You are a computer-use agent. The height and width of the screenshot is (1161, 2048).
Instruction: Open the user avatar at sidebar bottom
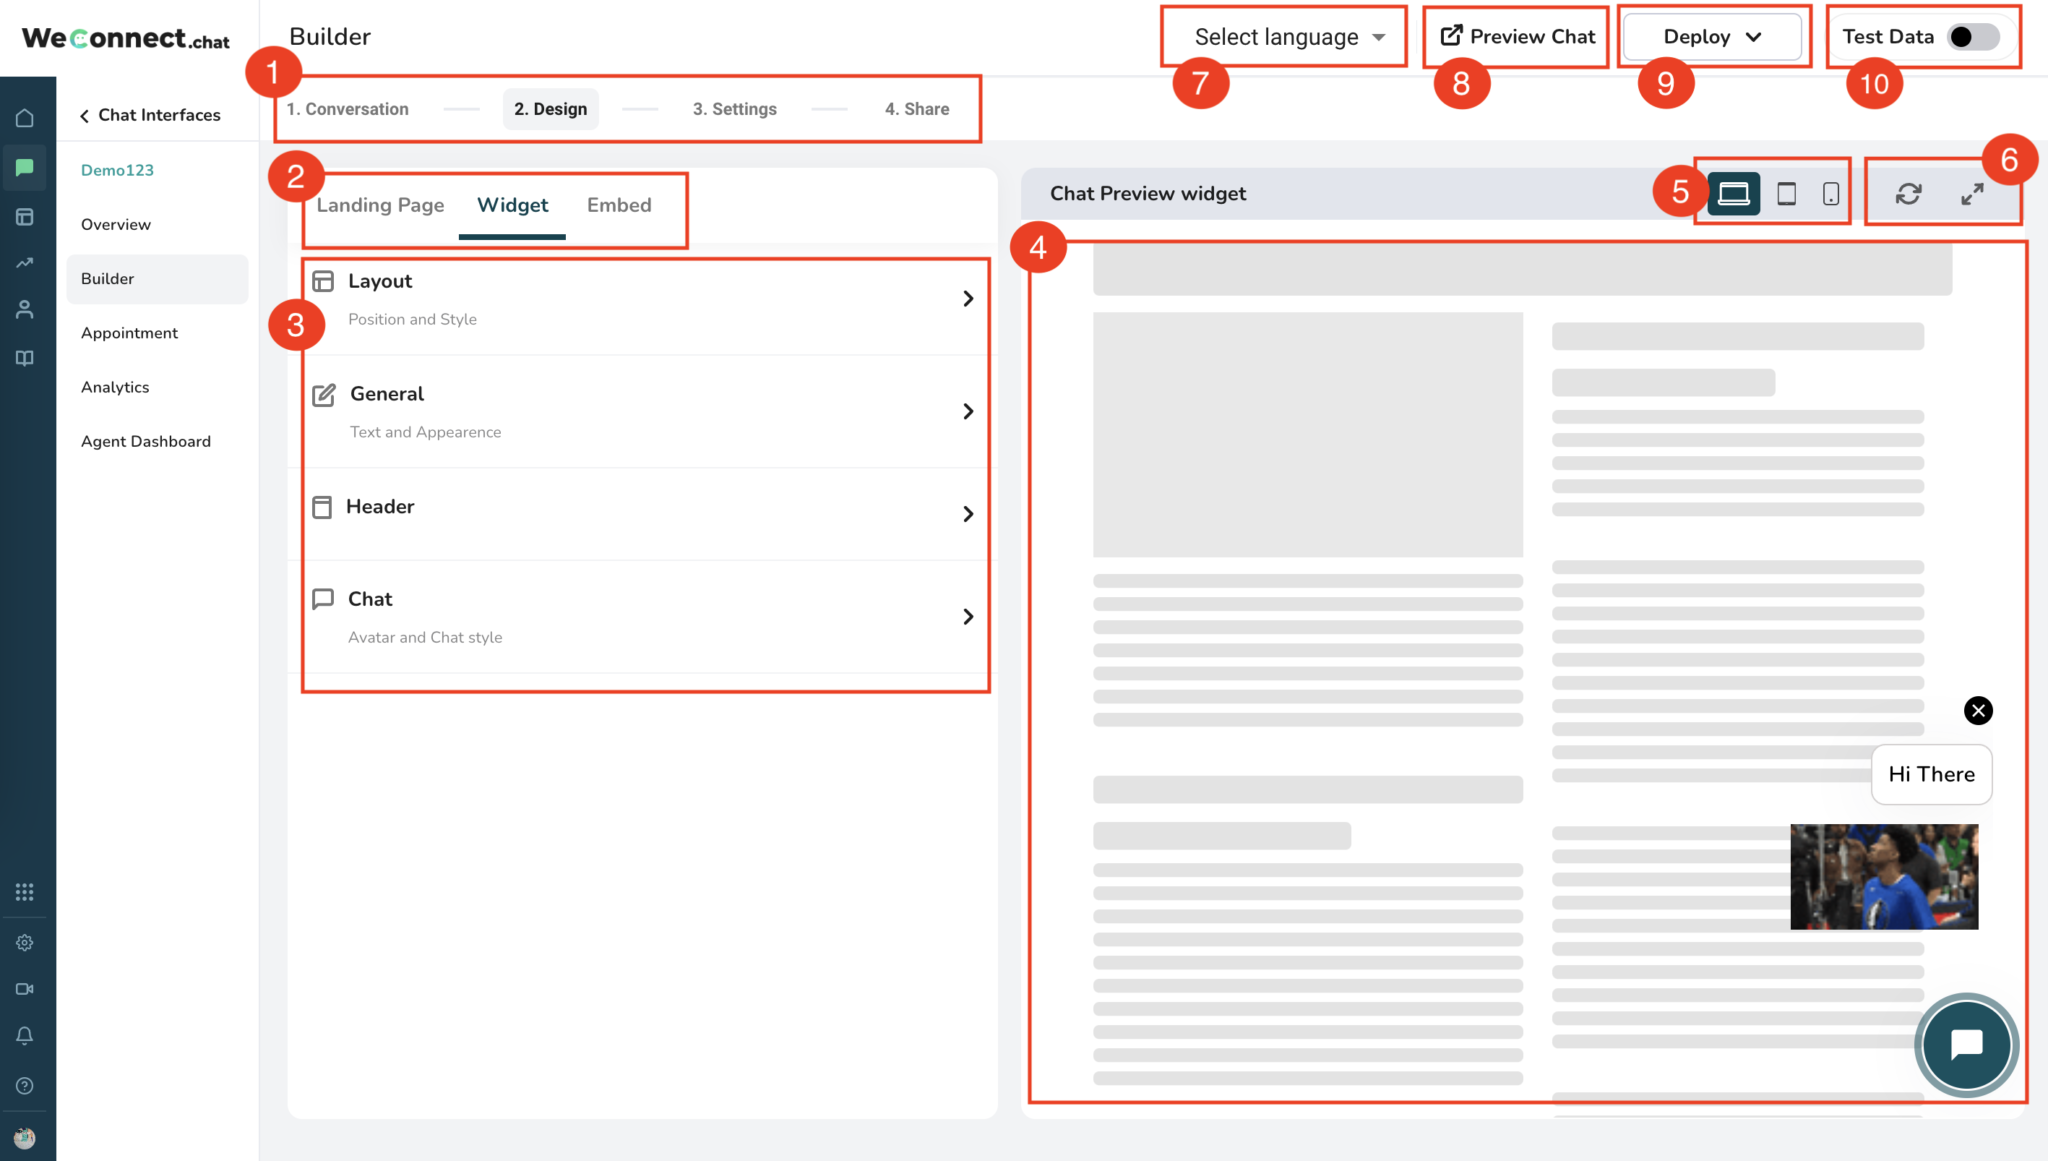click(x=25, y=1138)
